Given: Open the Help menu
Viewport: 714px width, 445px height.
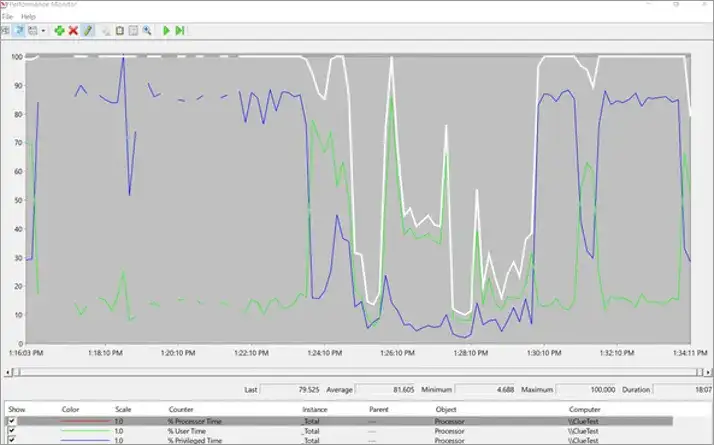Looking at the screenshot, I should [x=27, y=17].
